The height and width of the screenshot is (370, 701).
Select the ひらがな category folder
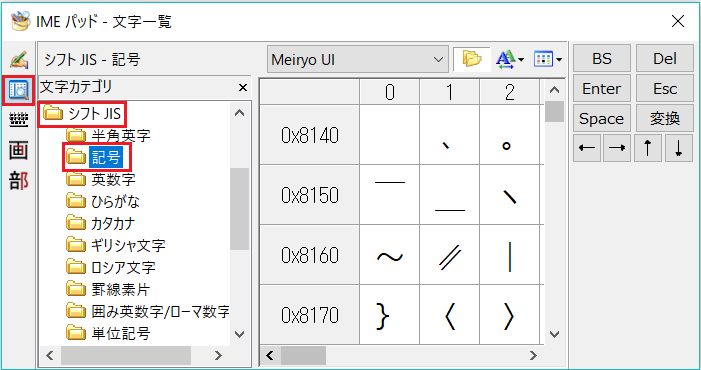click(x=103, y=201)
